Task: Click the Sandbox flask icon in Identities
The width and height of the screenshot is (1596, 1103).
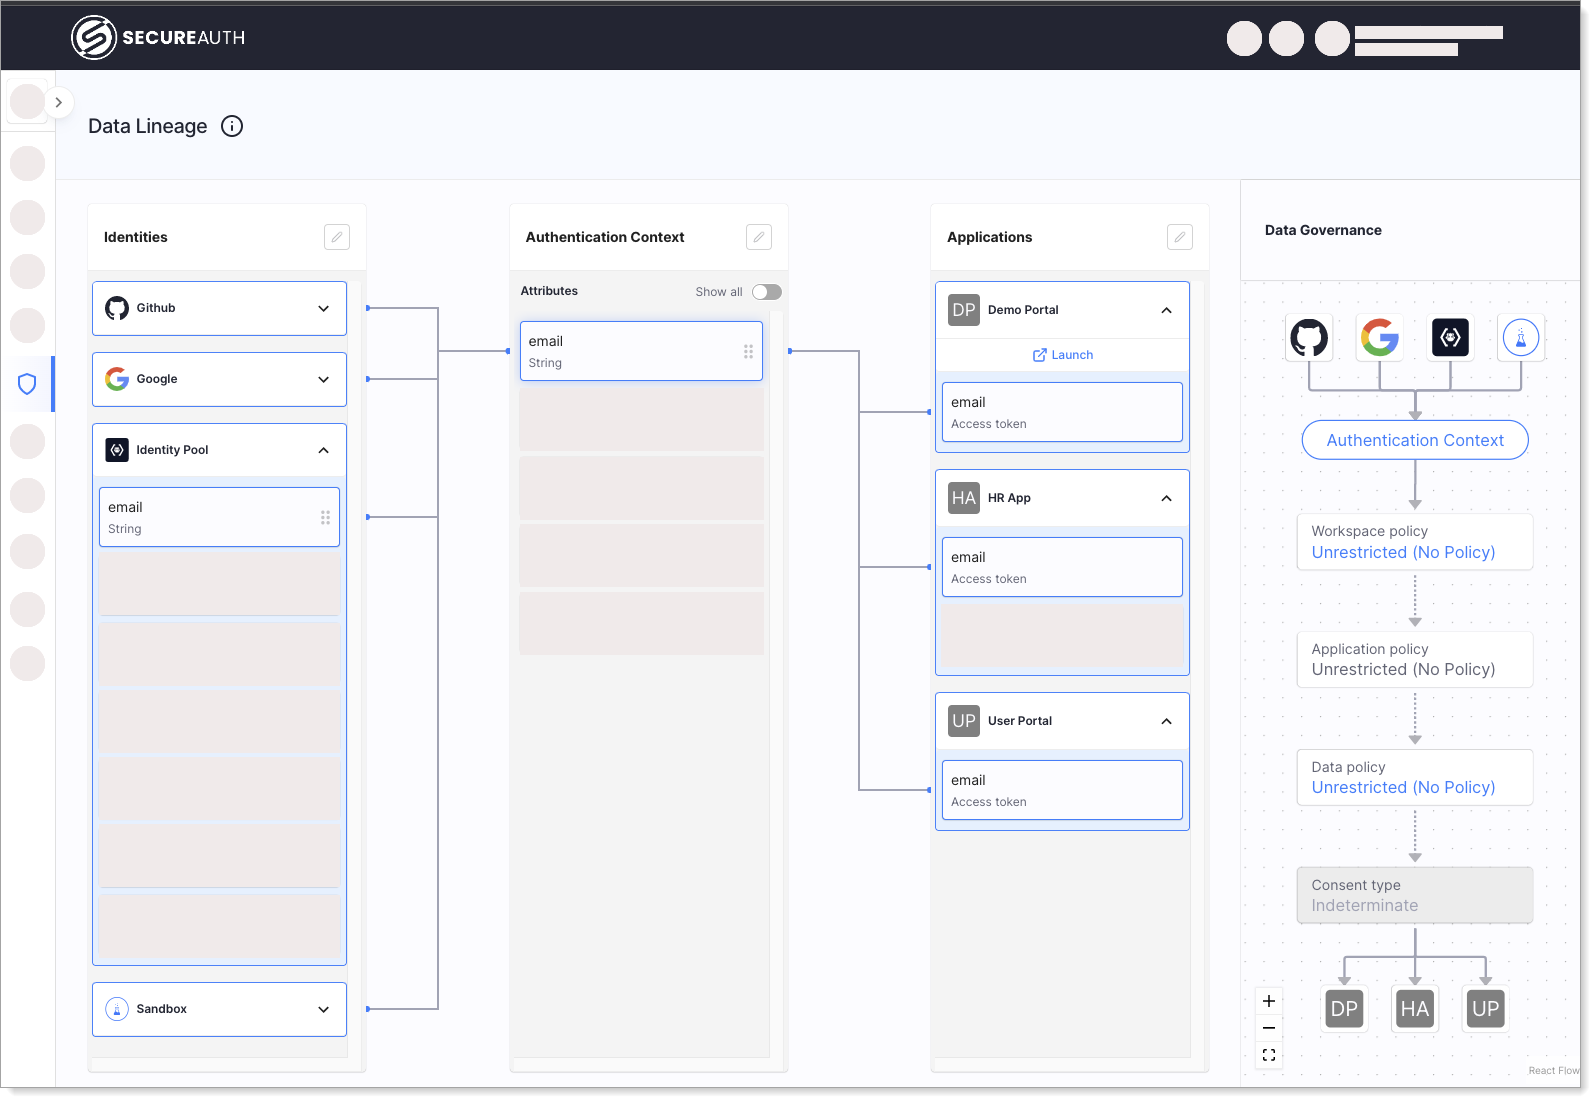Action: click(x=117, y=1009)
